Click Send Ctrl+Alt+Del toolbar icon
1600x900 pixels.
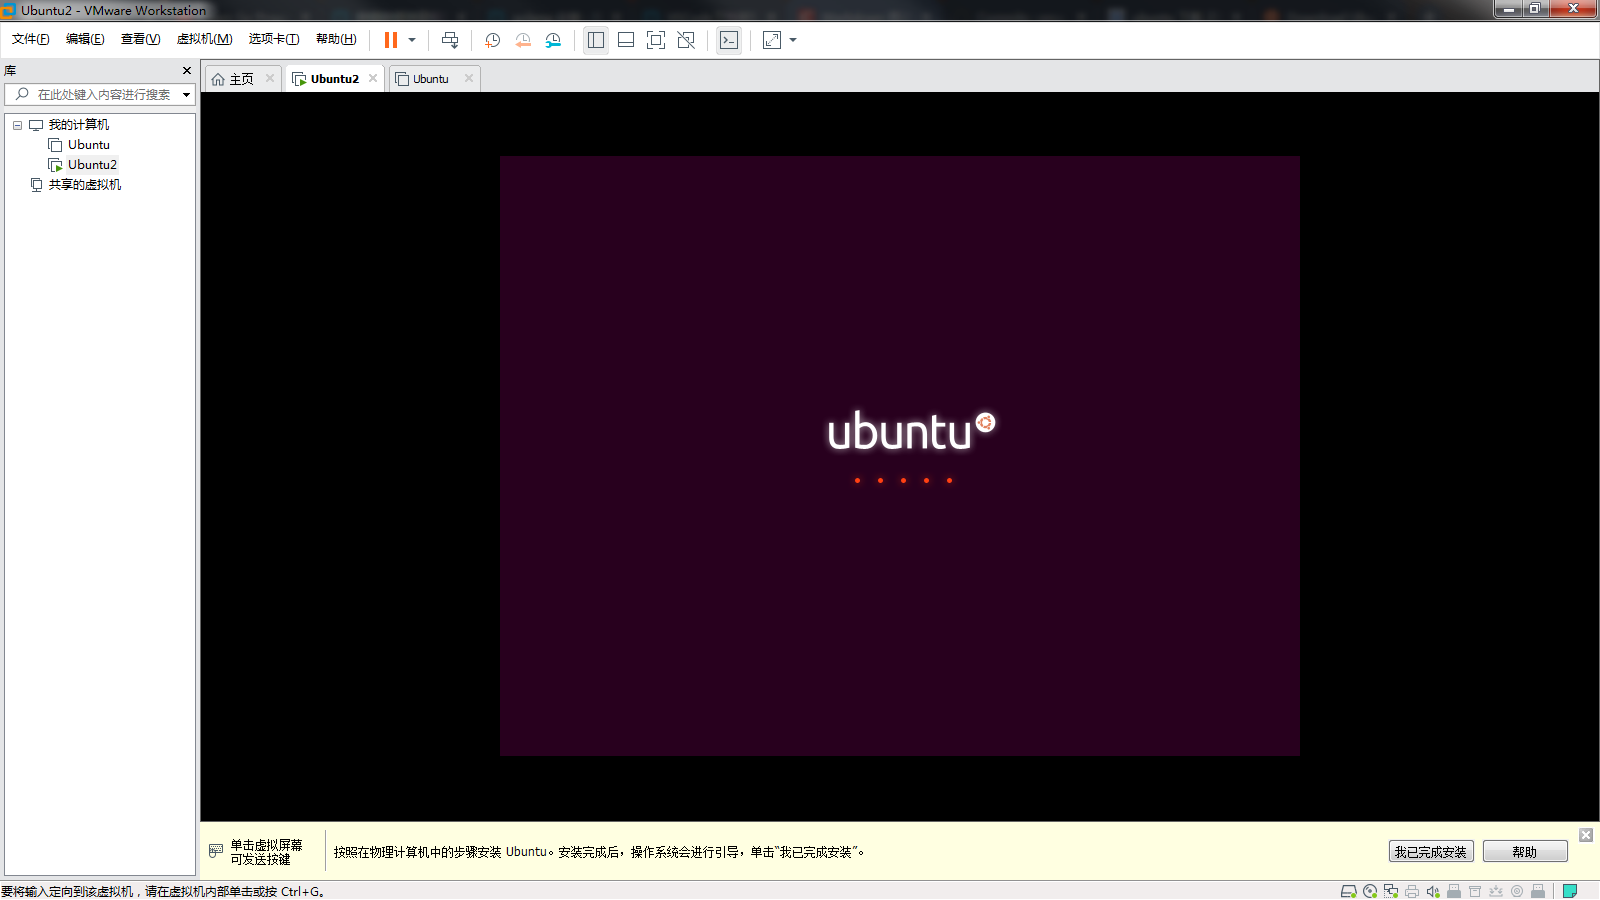coord(450,40)
